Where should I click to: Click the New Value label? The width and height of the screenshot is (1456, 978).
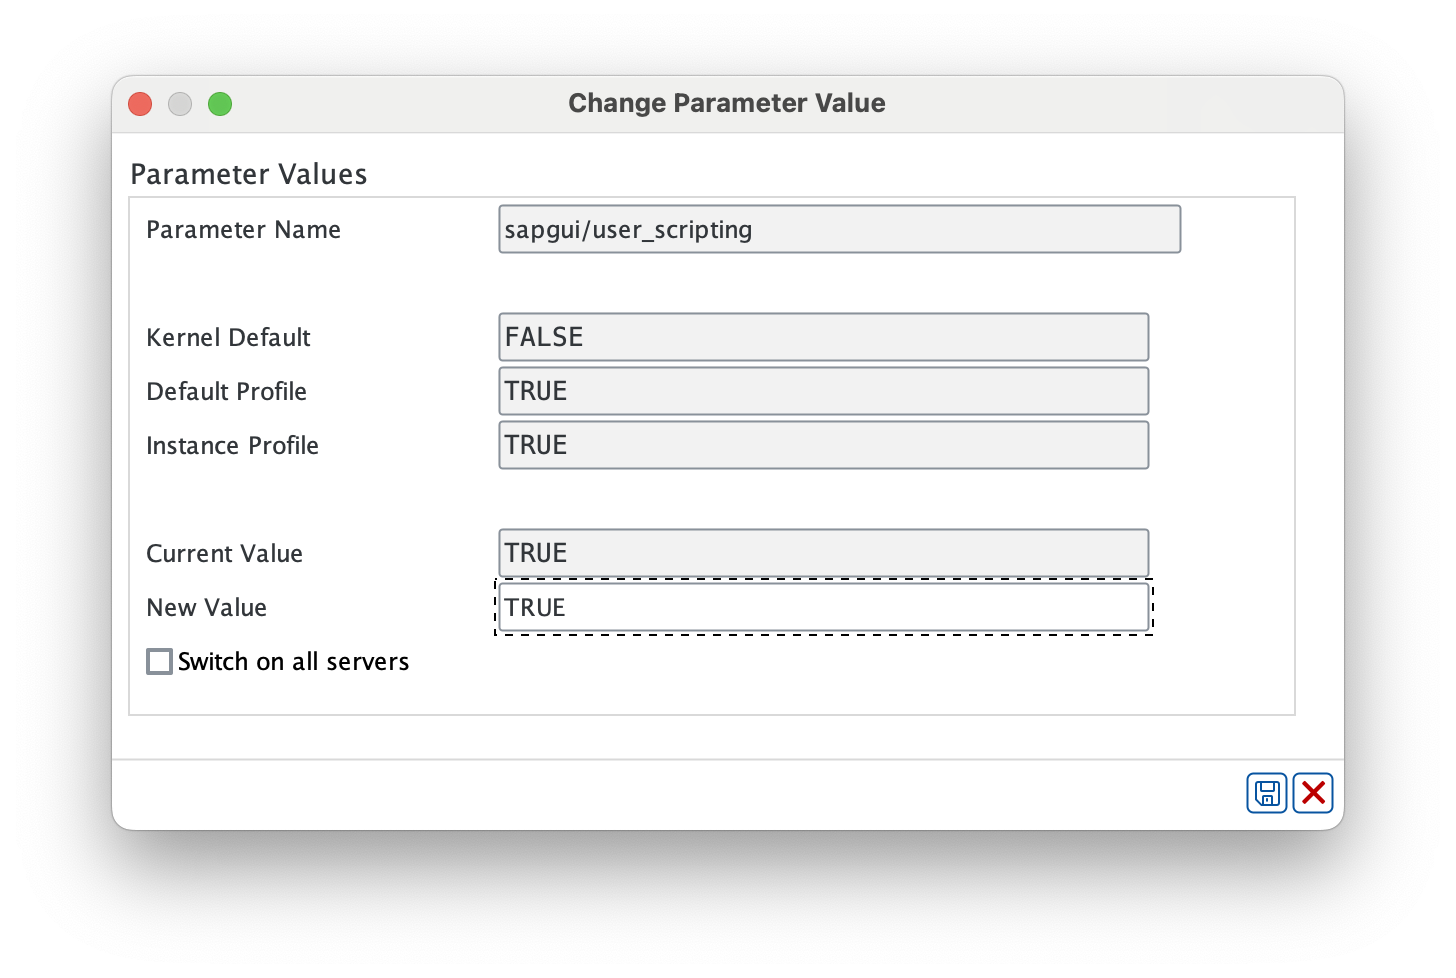click(206, 608)
